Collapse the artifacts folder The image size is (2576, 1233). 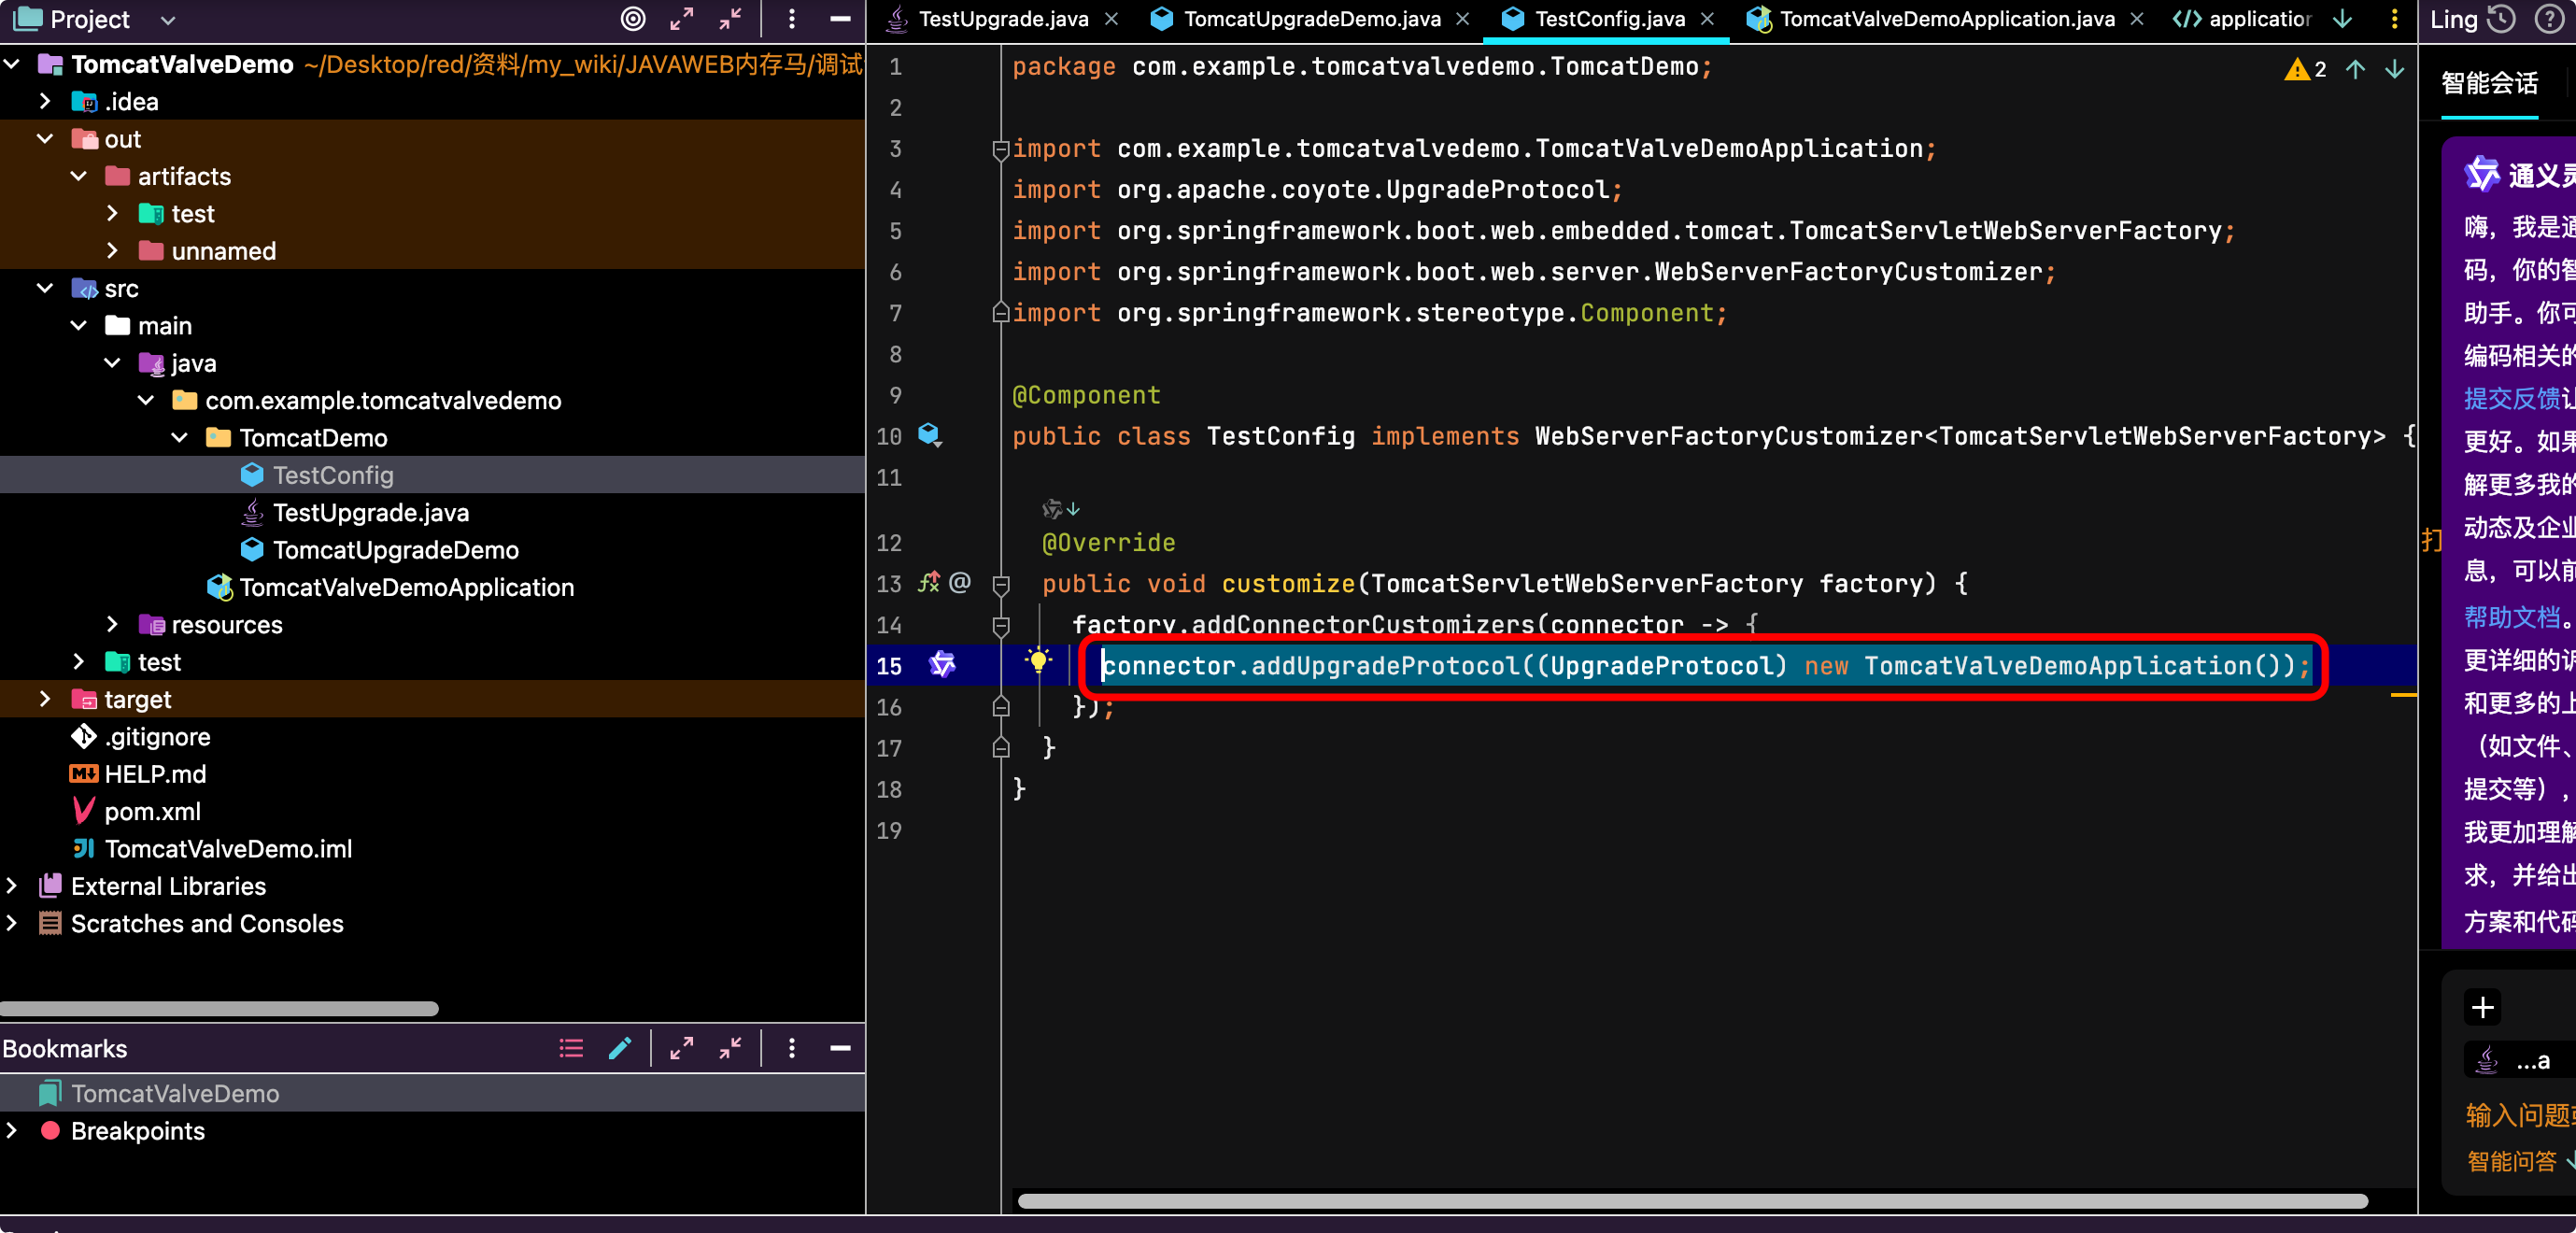(x=79, y=176)
